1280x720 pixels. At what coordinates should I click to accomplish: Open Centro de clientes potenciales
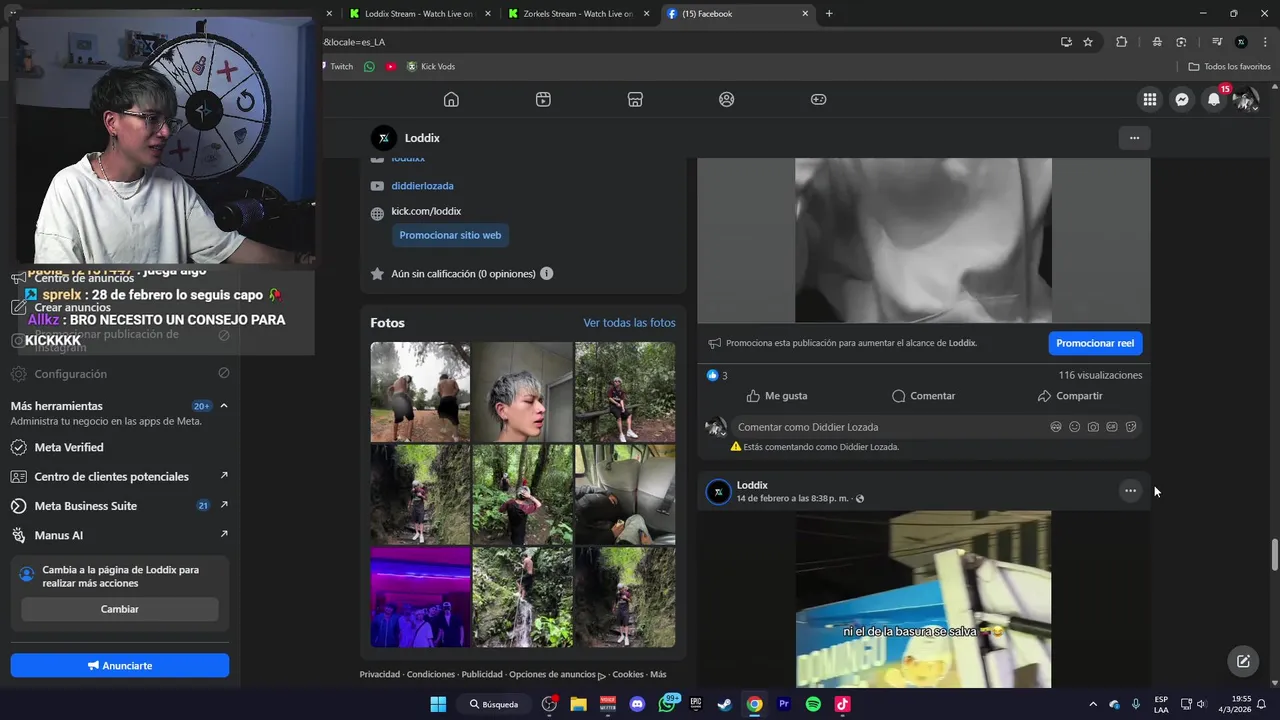(120, 476)
